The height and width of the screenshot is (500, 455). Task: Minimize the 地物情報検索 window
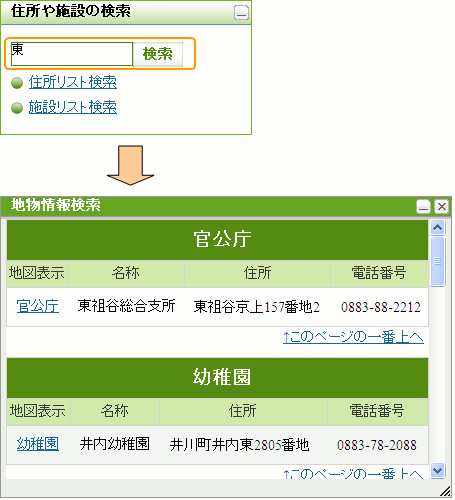point(423,207)
